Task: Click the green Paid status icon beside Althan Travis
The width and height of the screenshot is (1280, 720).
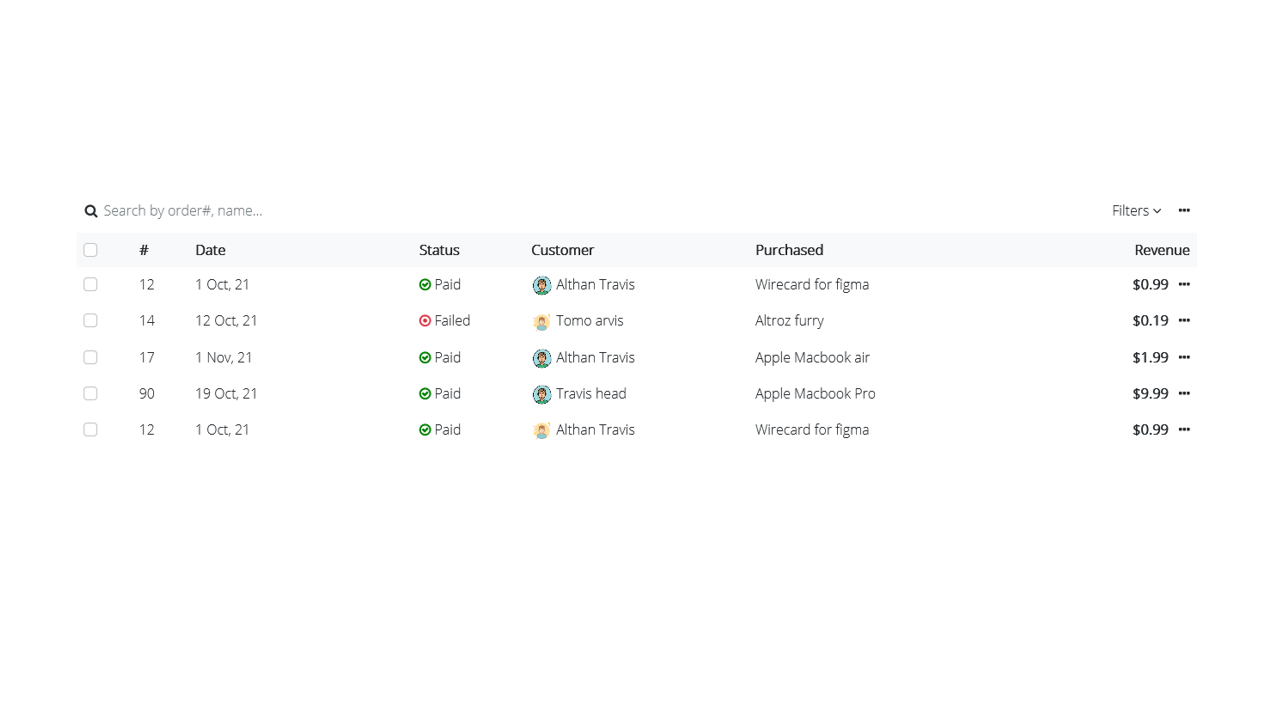Action: (425, 284)
